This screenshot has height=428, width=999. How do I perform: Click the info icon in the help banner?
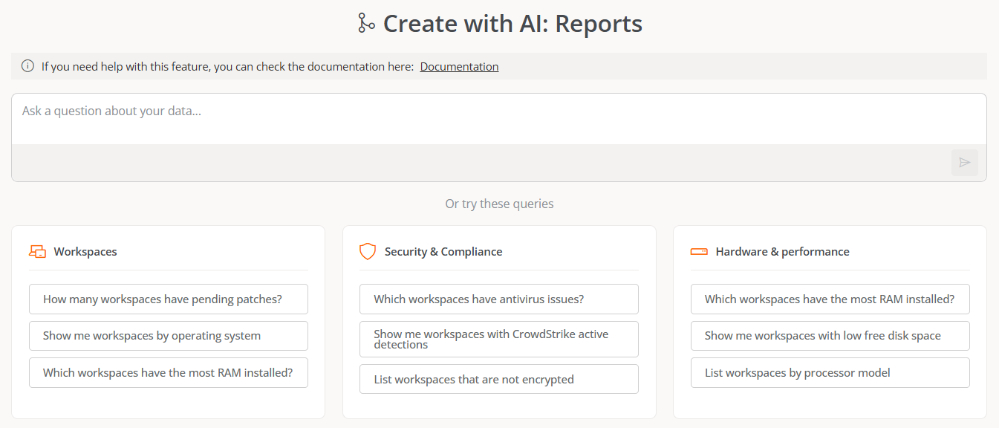27,67
